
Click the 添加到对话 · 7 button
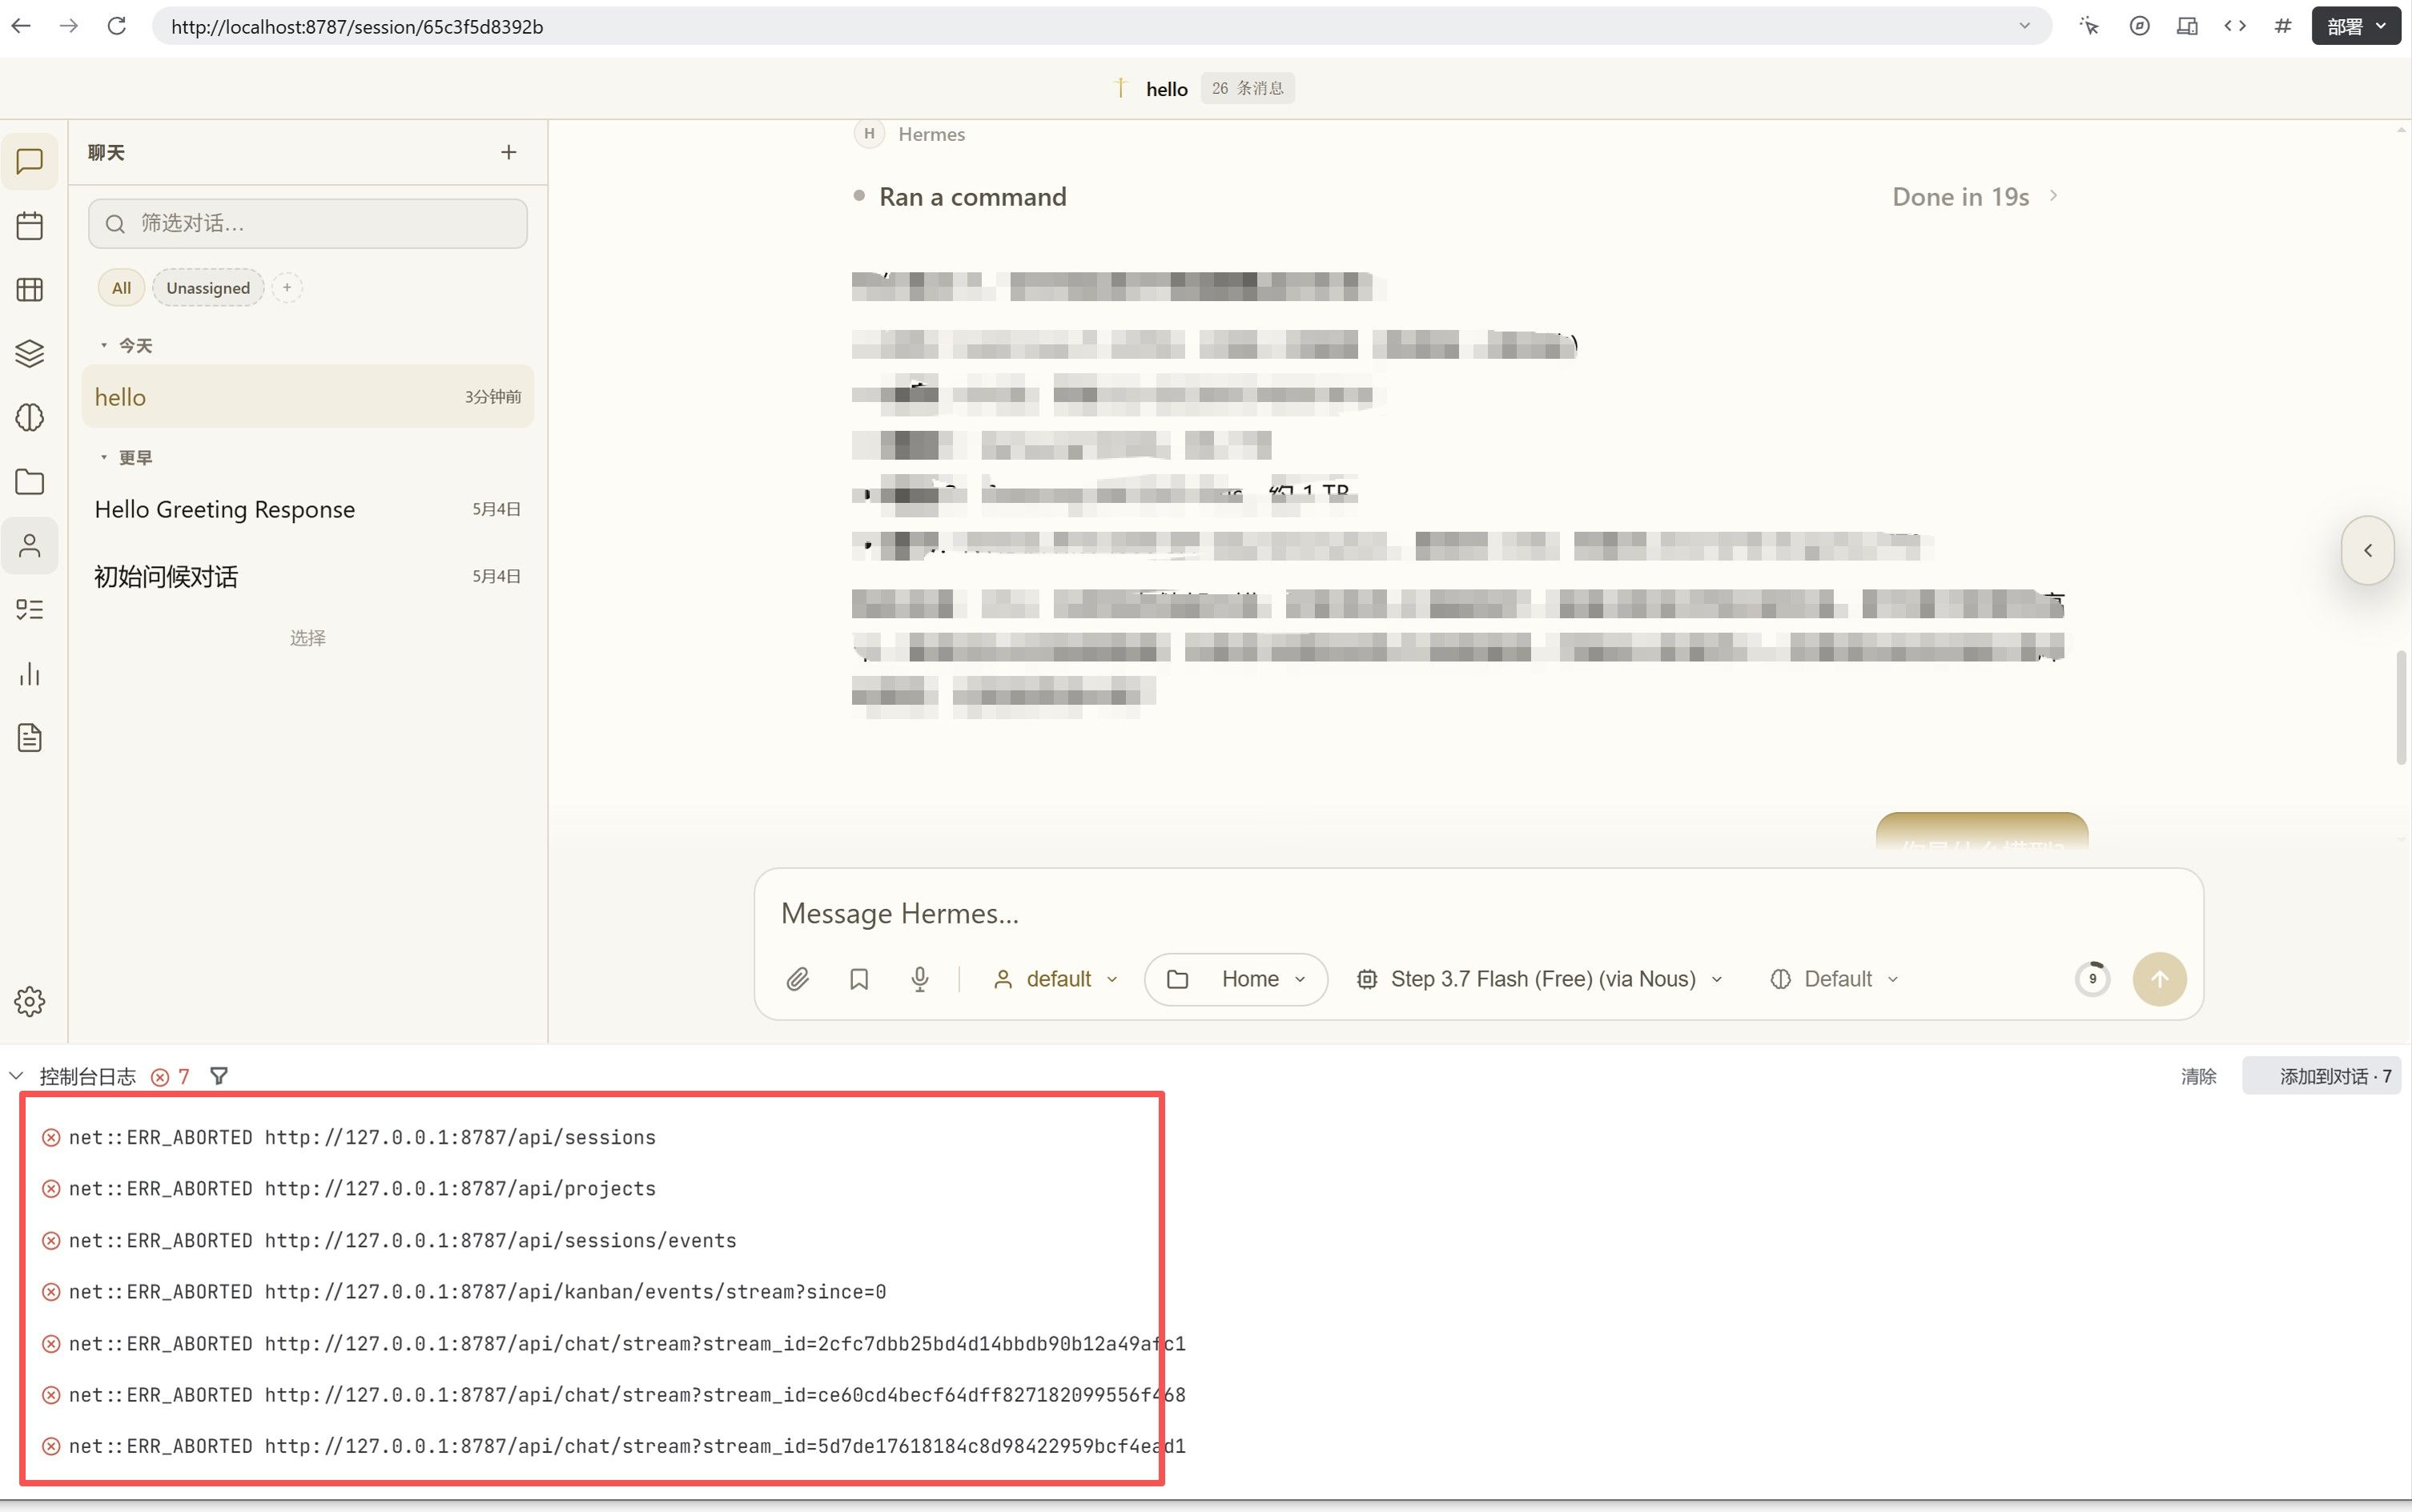pyautogui.click(x=2322, y=1076)
